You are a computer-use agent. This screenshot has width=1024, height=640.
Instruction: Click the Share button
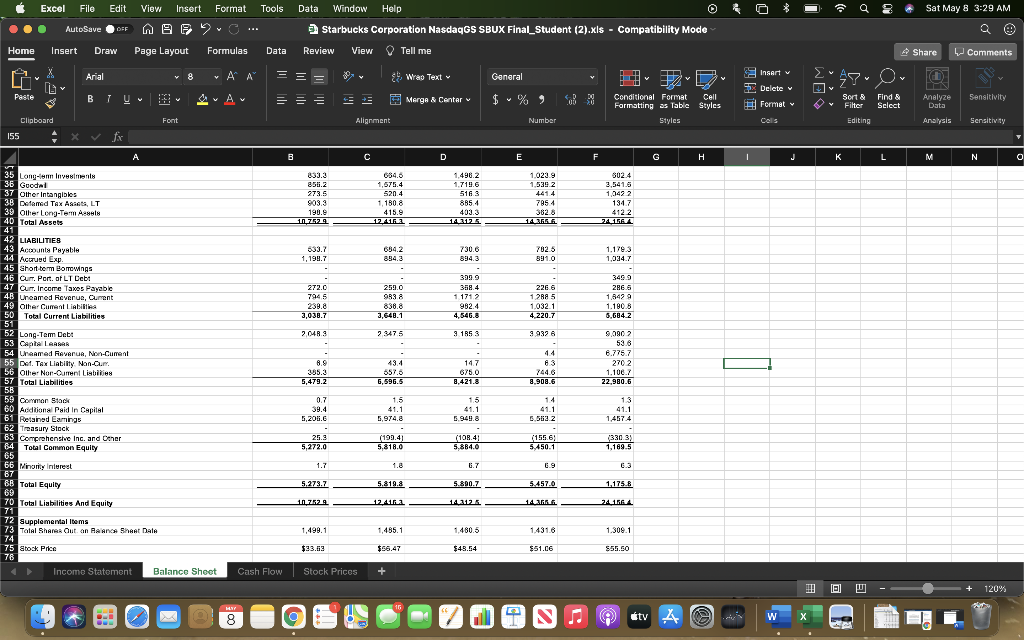point(918,52)
